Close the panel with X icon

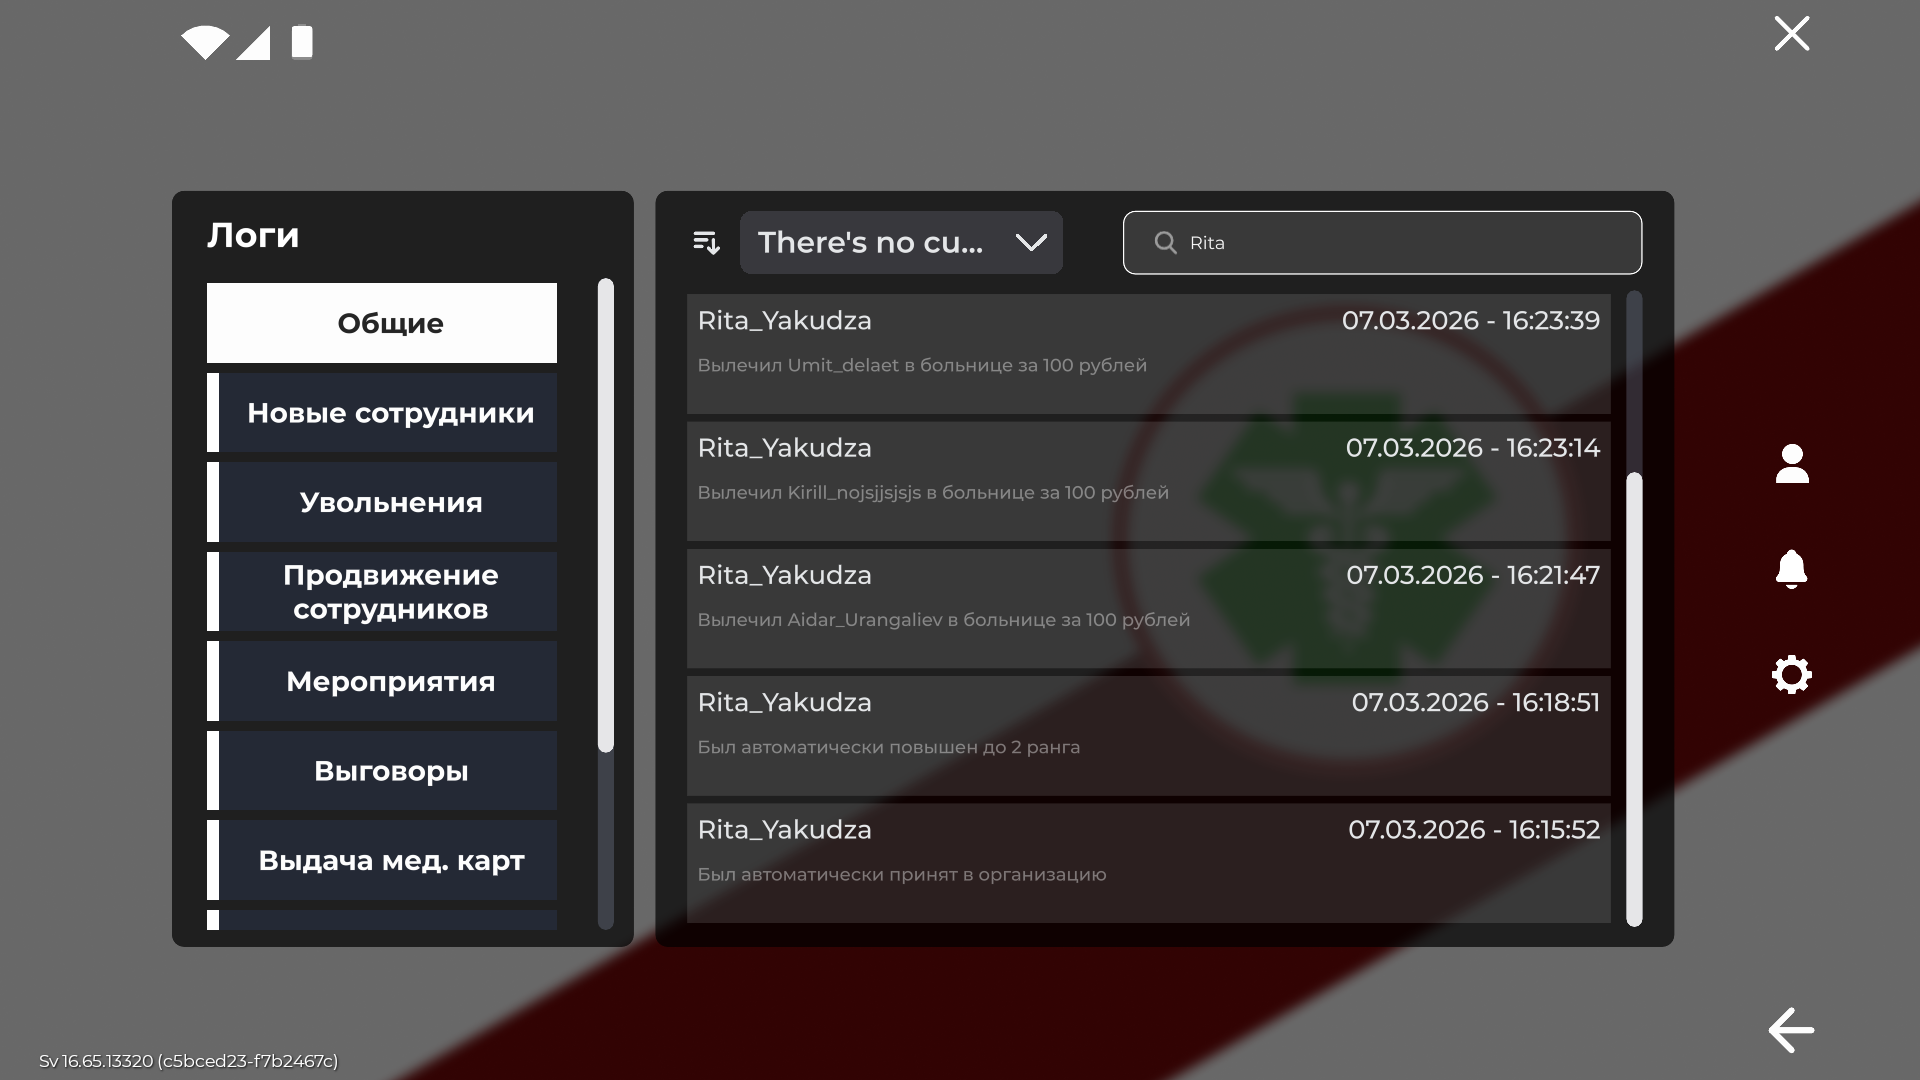tap(1791, 33)
